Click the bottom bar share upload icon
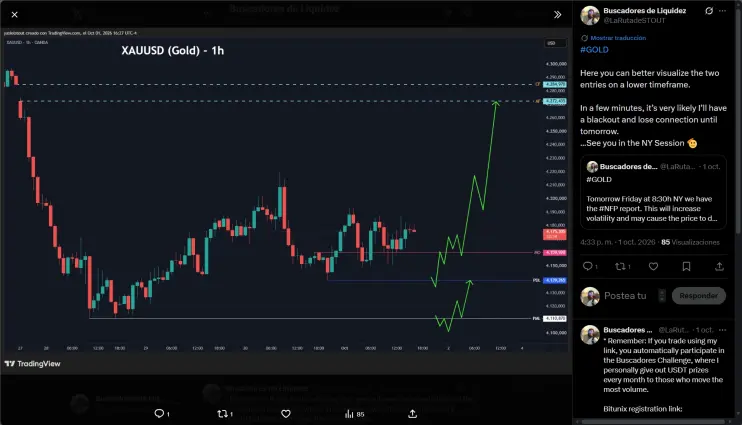 [413, 414]
